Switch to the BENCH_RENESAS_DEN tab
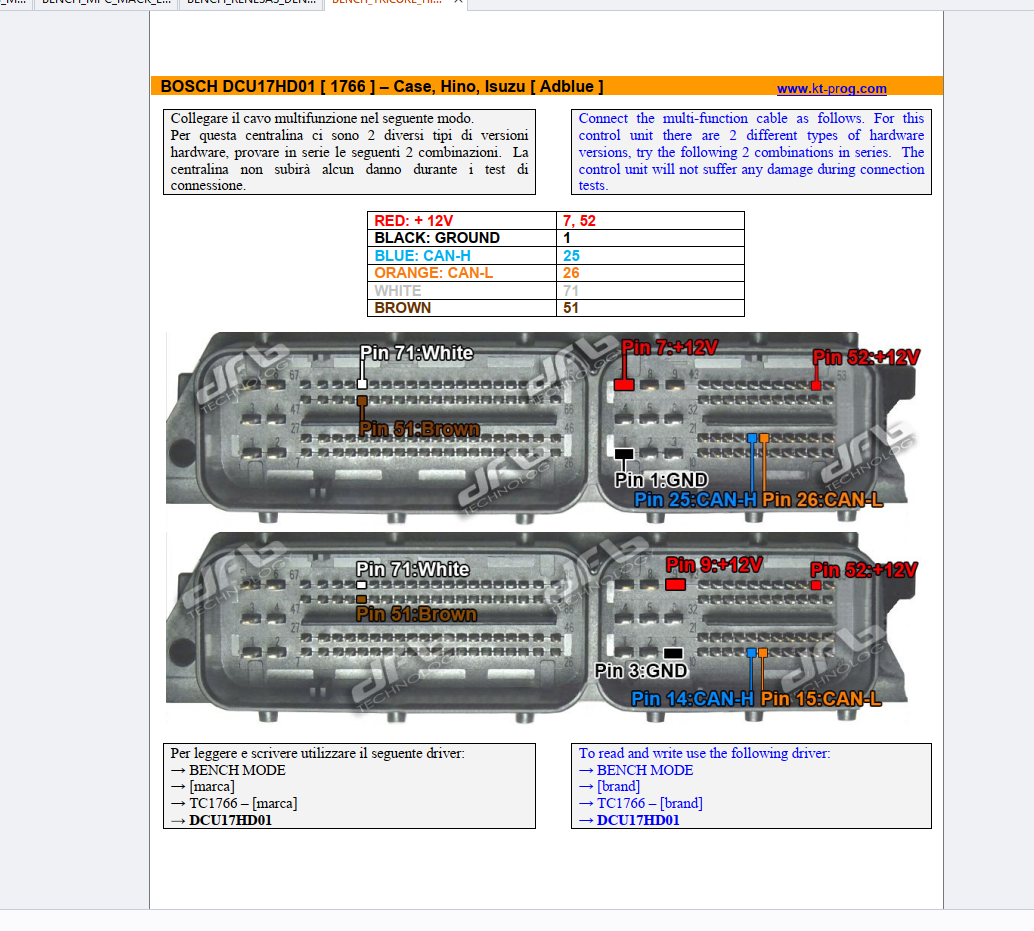 [250, 4]
